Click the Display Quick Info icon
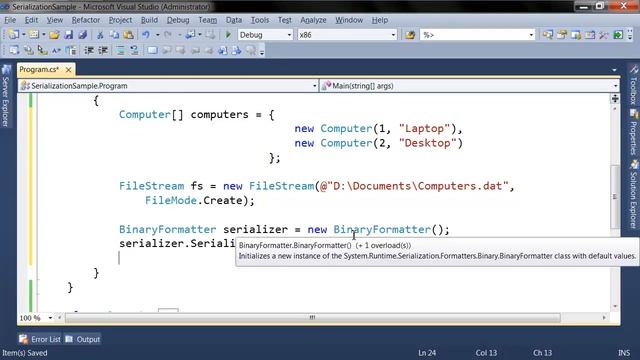The width and height of the screenshot is (640, 360). pyautogui.click(x=42, y=51)
